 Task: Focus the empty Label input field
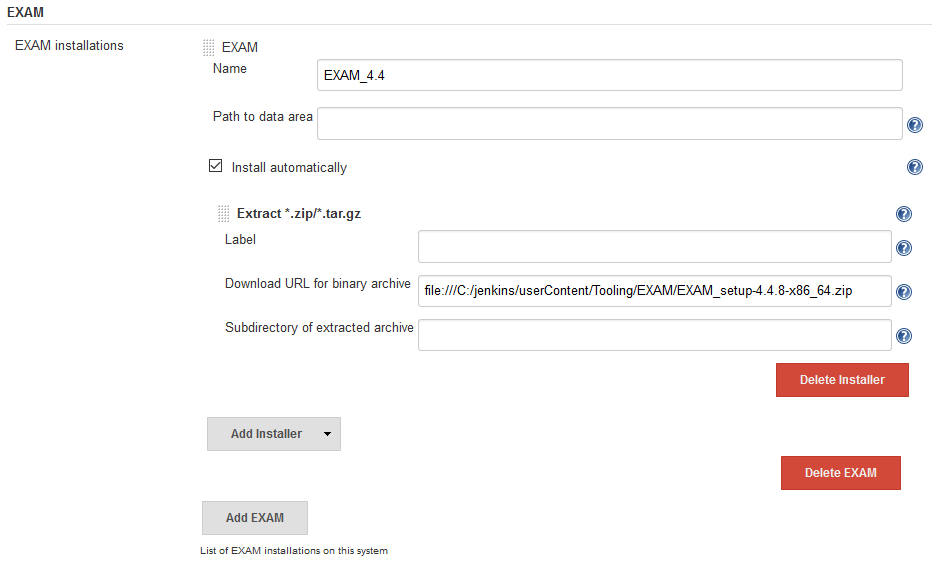tap(655, 247)
